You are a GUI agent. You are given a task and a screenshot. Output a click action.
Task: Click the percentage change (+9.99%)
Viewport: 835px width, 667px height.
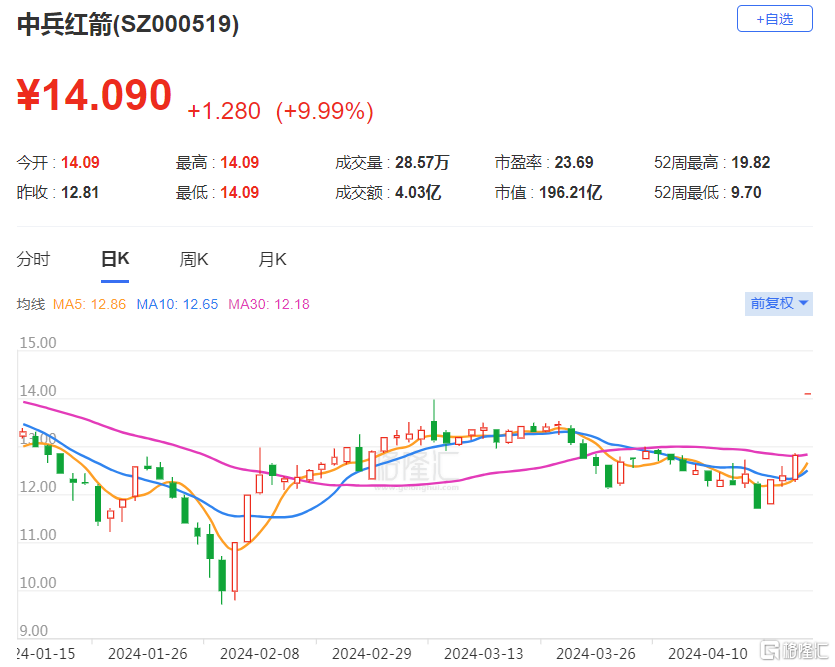coord(324,111)
